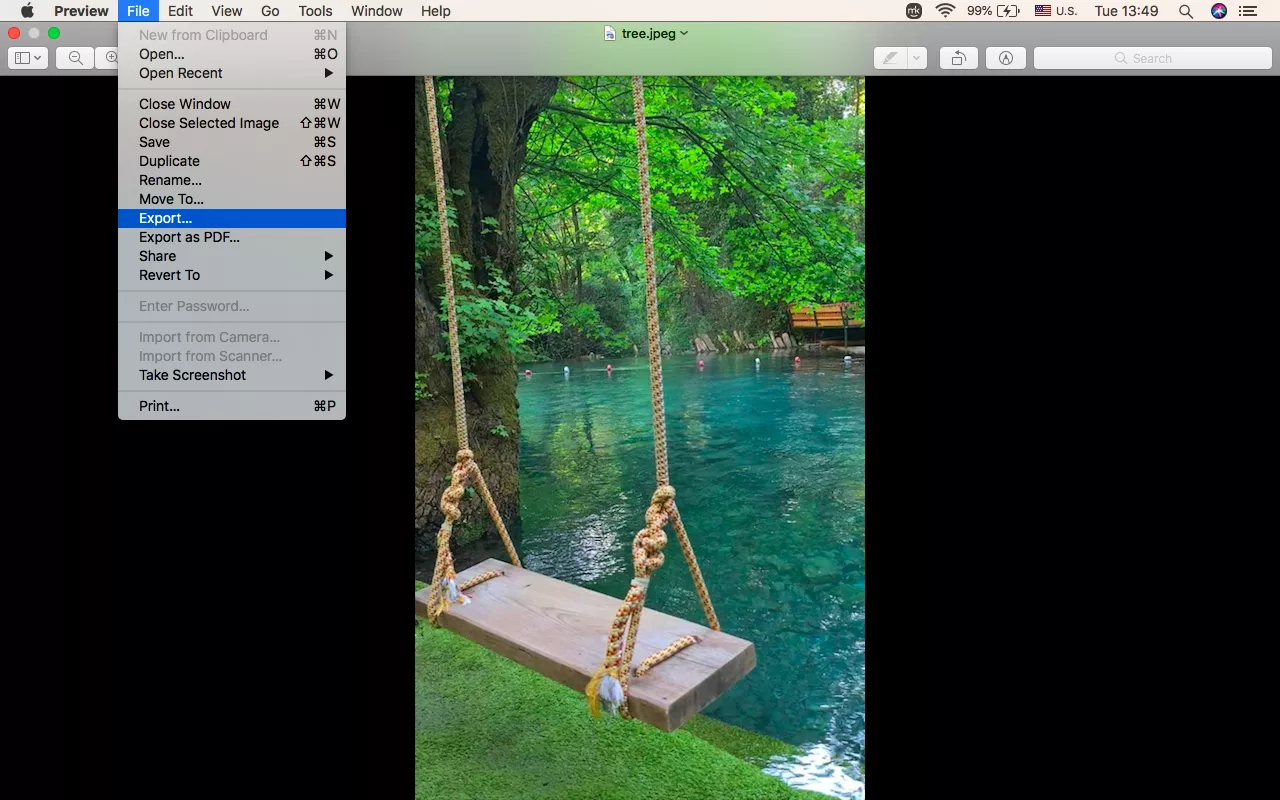1280x800 pixels.
Task: Open the Apple menu
Action: coord(27,11)
